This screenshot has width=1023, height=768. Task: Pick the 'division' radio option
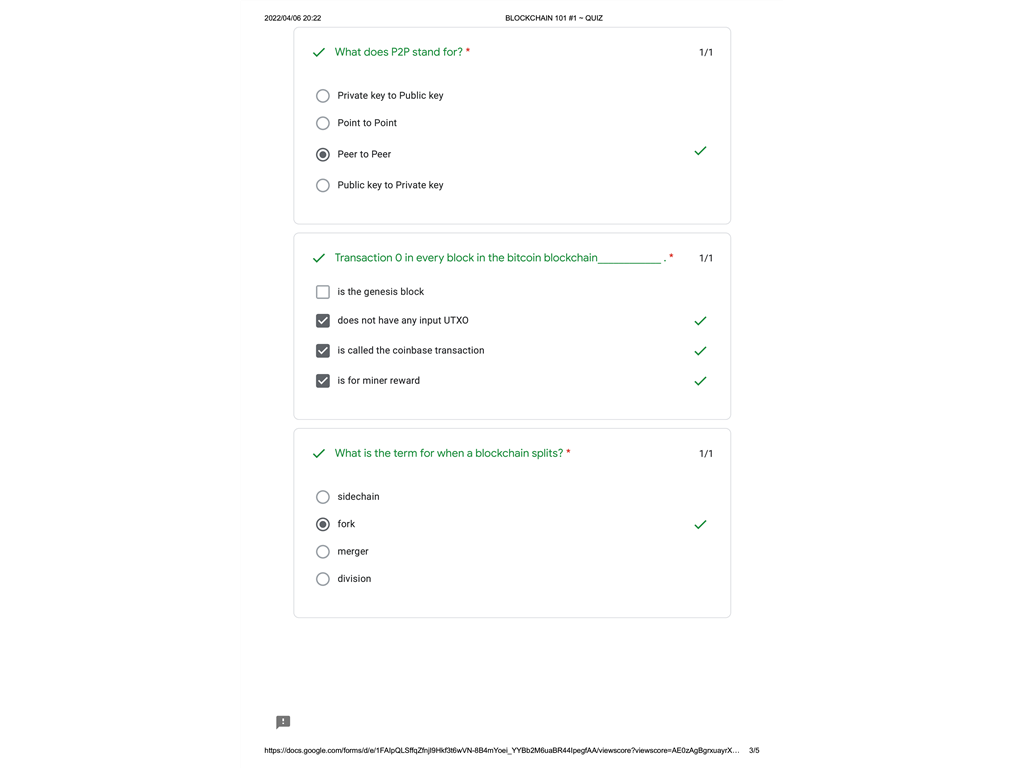[x=322, y=579]
